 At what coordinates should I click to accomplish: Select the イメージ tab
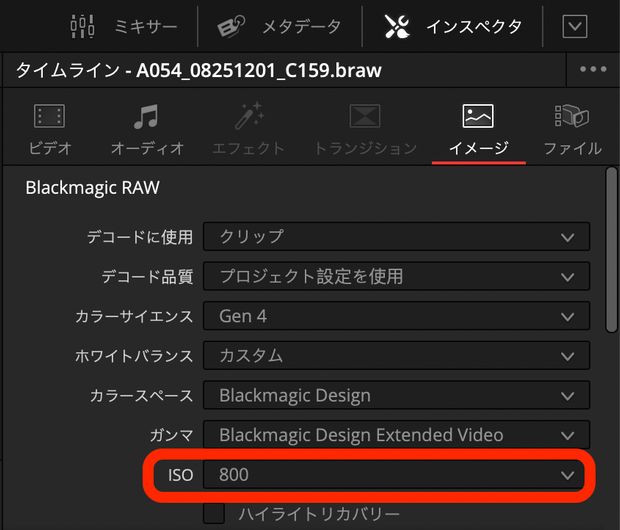(478, 131)
